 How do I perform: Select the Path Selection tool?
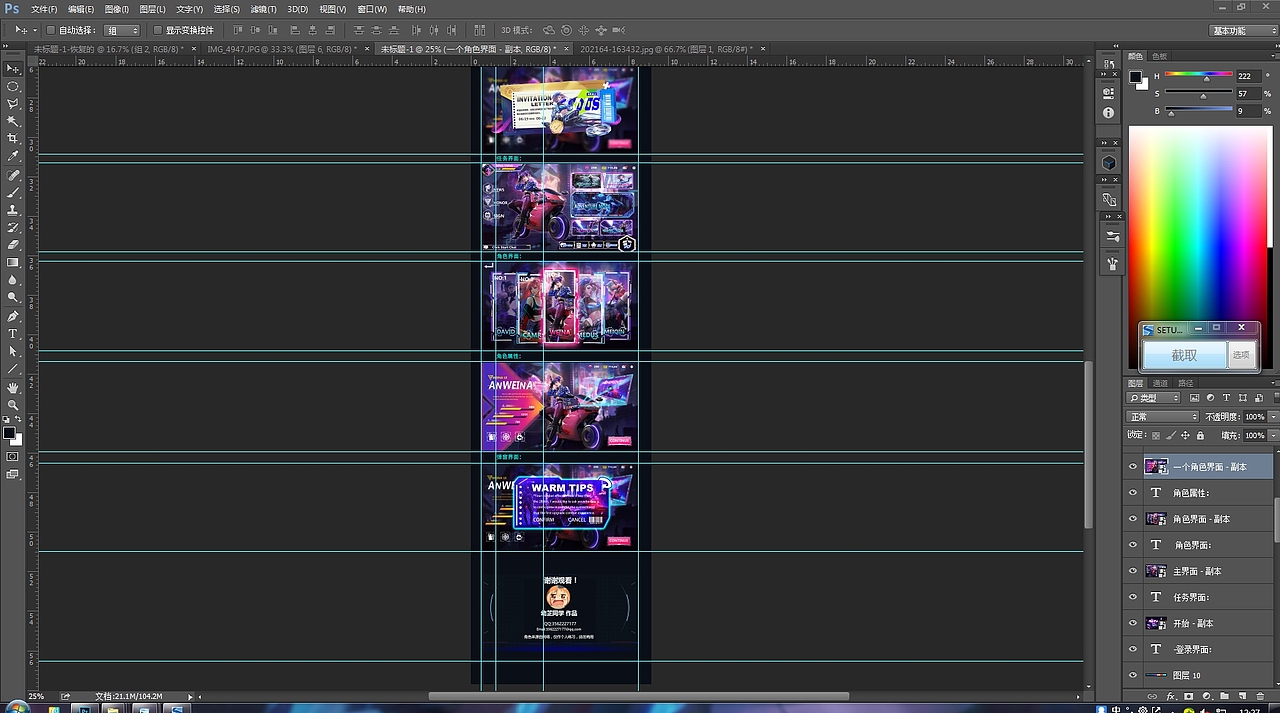click(x=13, y=351)
